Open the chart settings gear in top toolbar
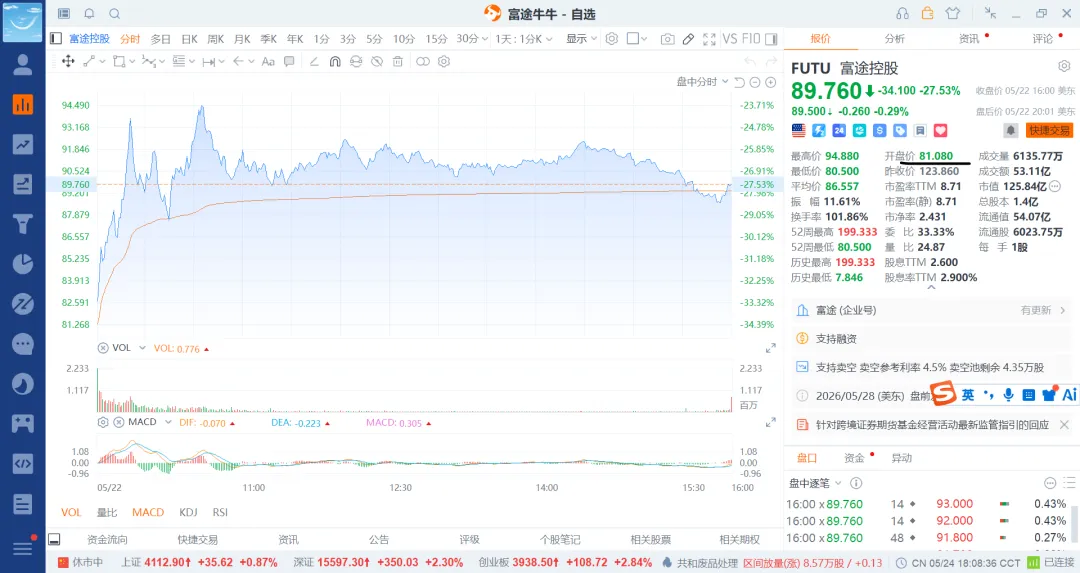The image size is (1080, 573). [x=612, y=39]
